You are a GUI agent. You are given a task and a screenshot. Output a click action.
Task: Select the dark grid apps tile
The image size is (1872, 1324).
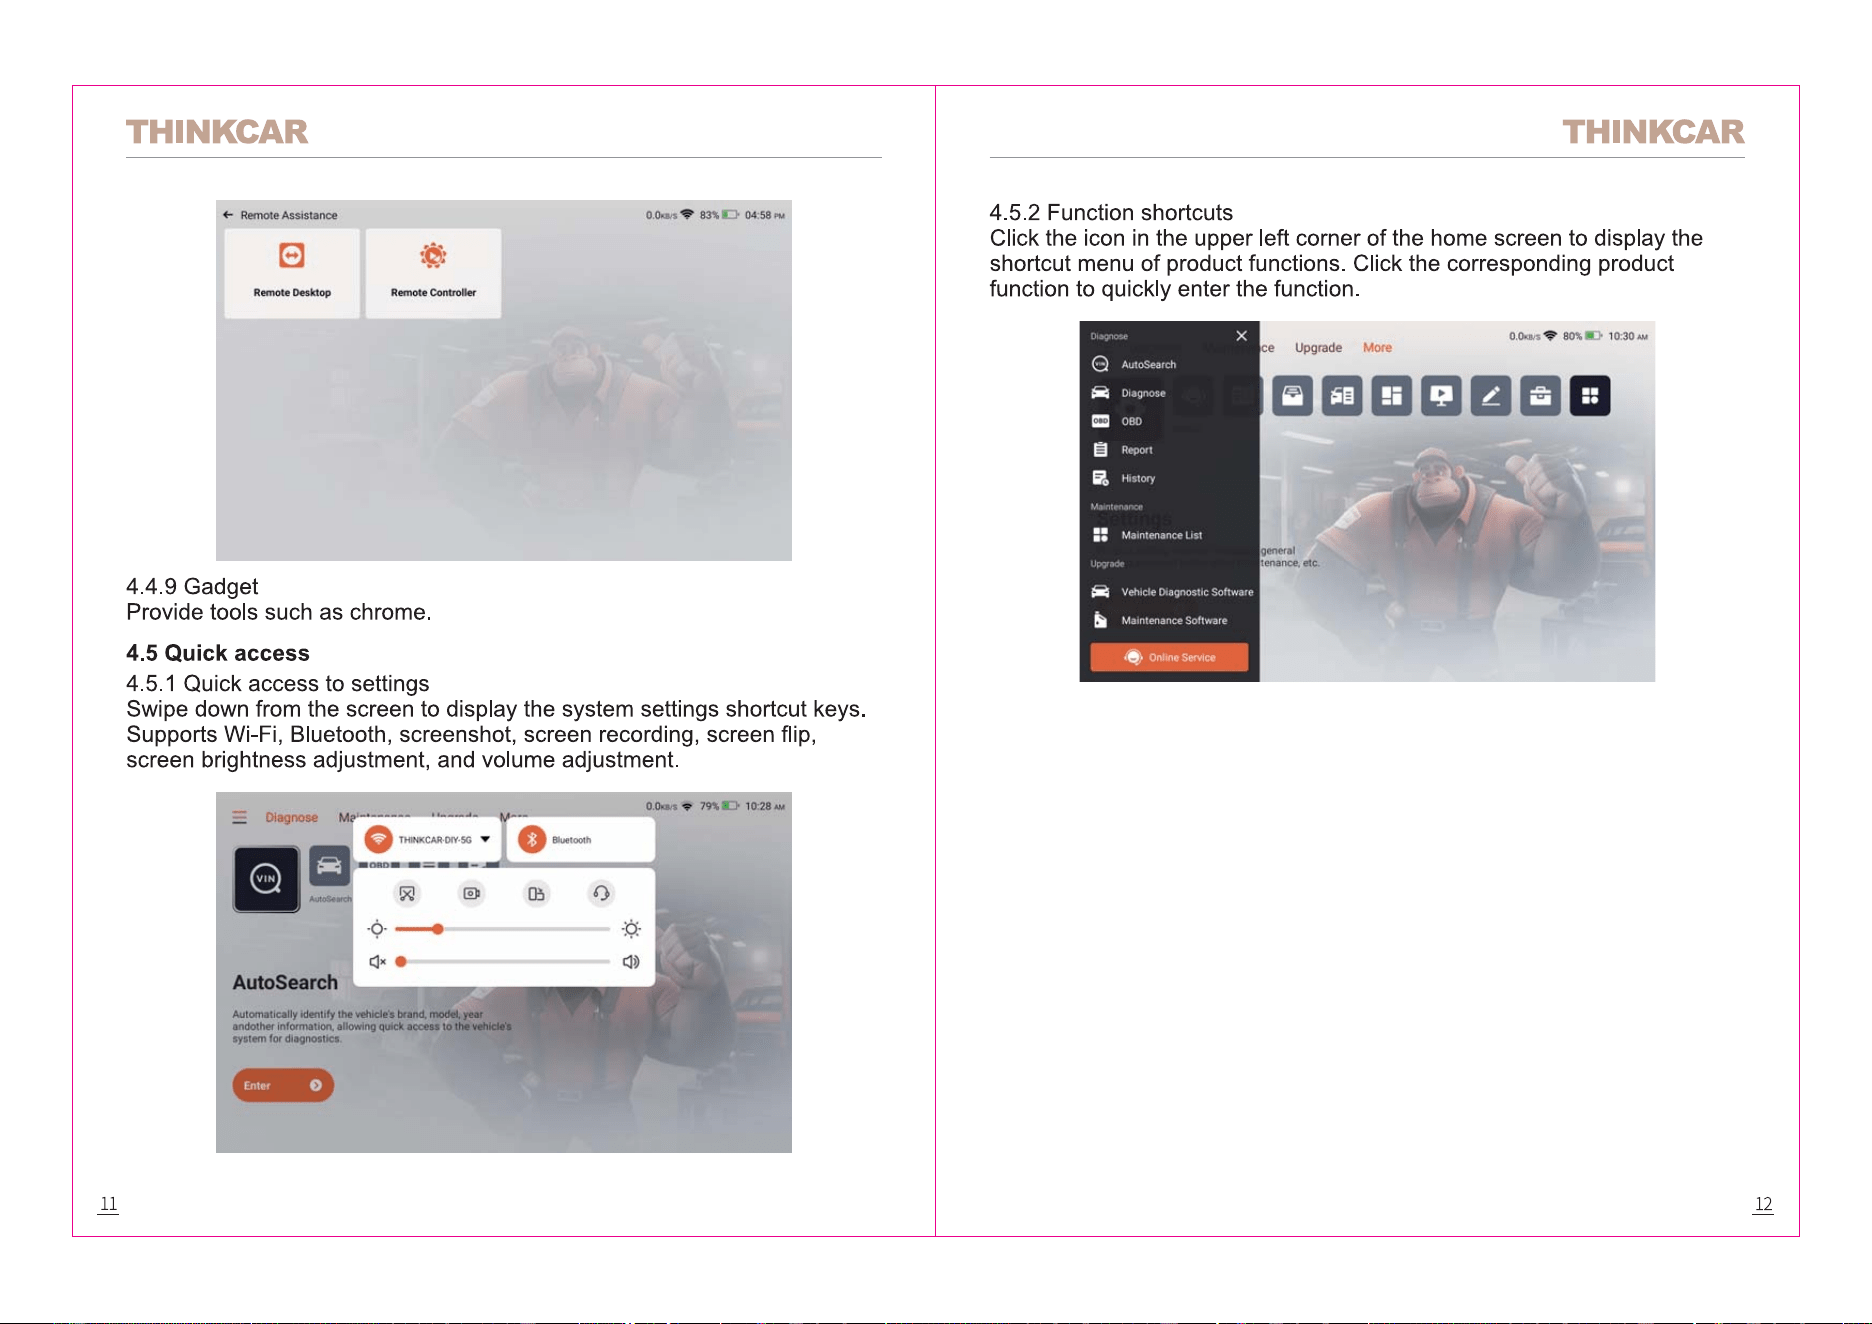point(1590,396)
